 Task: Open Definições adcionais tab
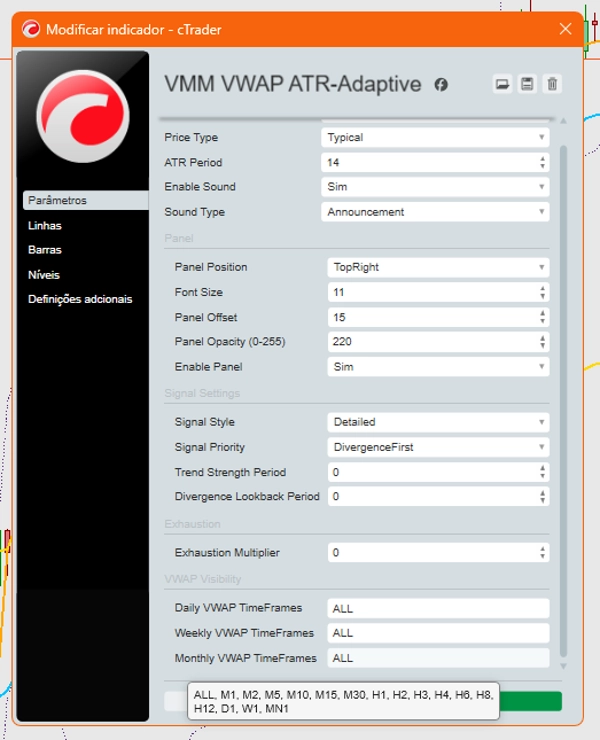pos(80,299)
